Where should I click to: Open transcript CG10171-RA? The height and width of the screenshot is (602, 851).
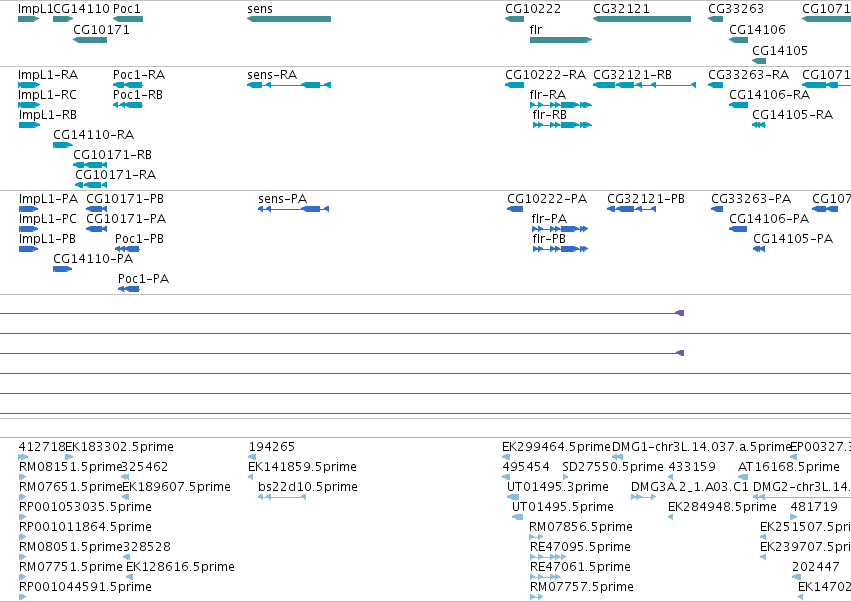116,175
